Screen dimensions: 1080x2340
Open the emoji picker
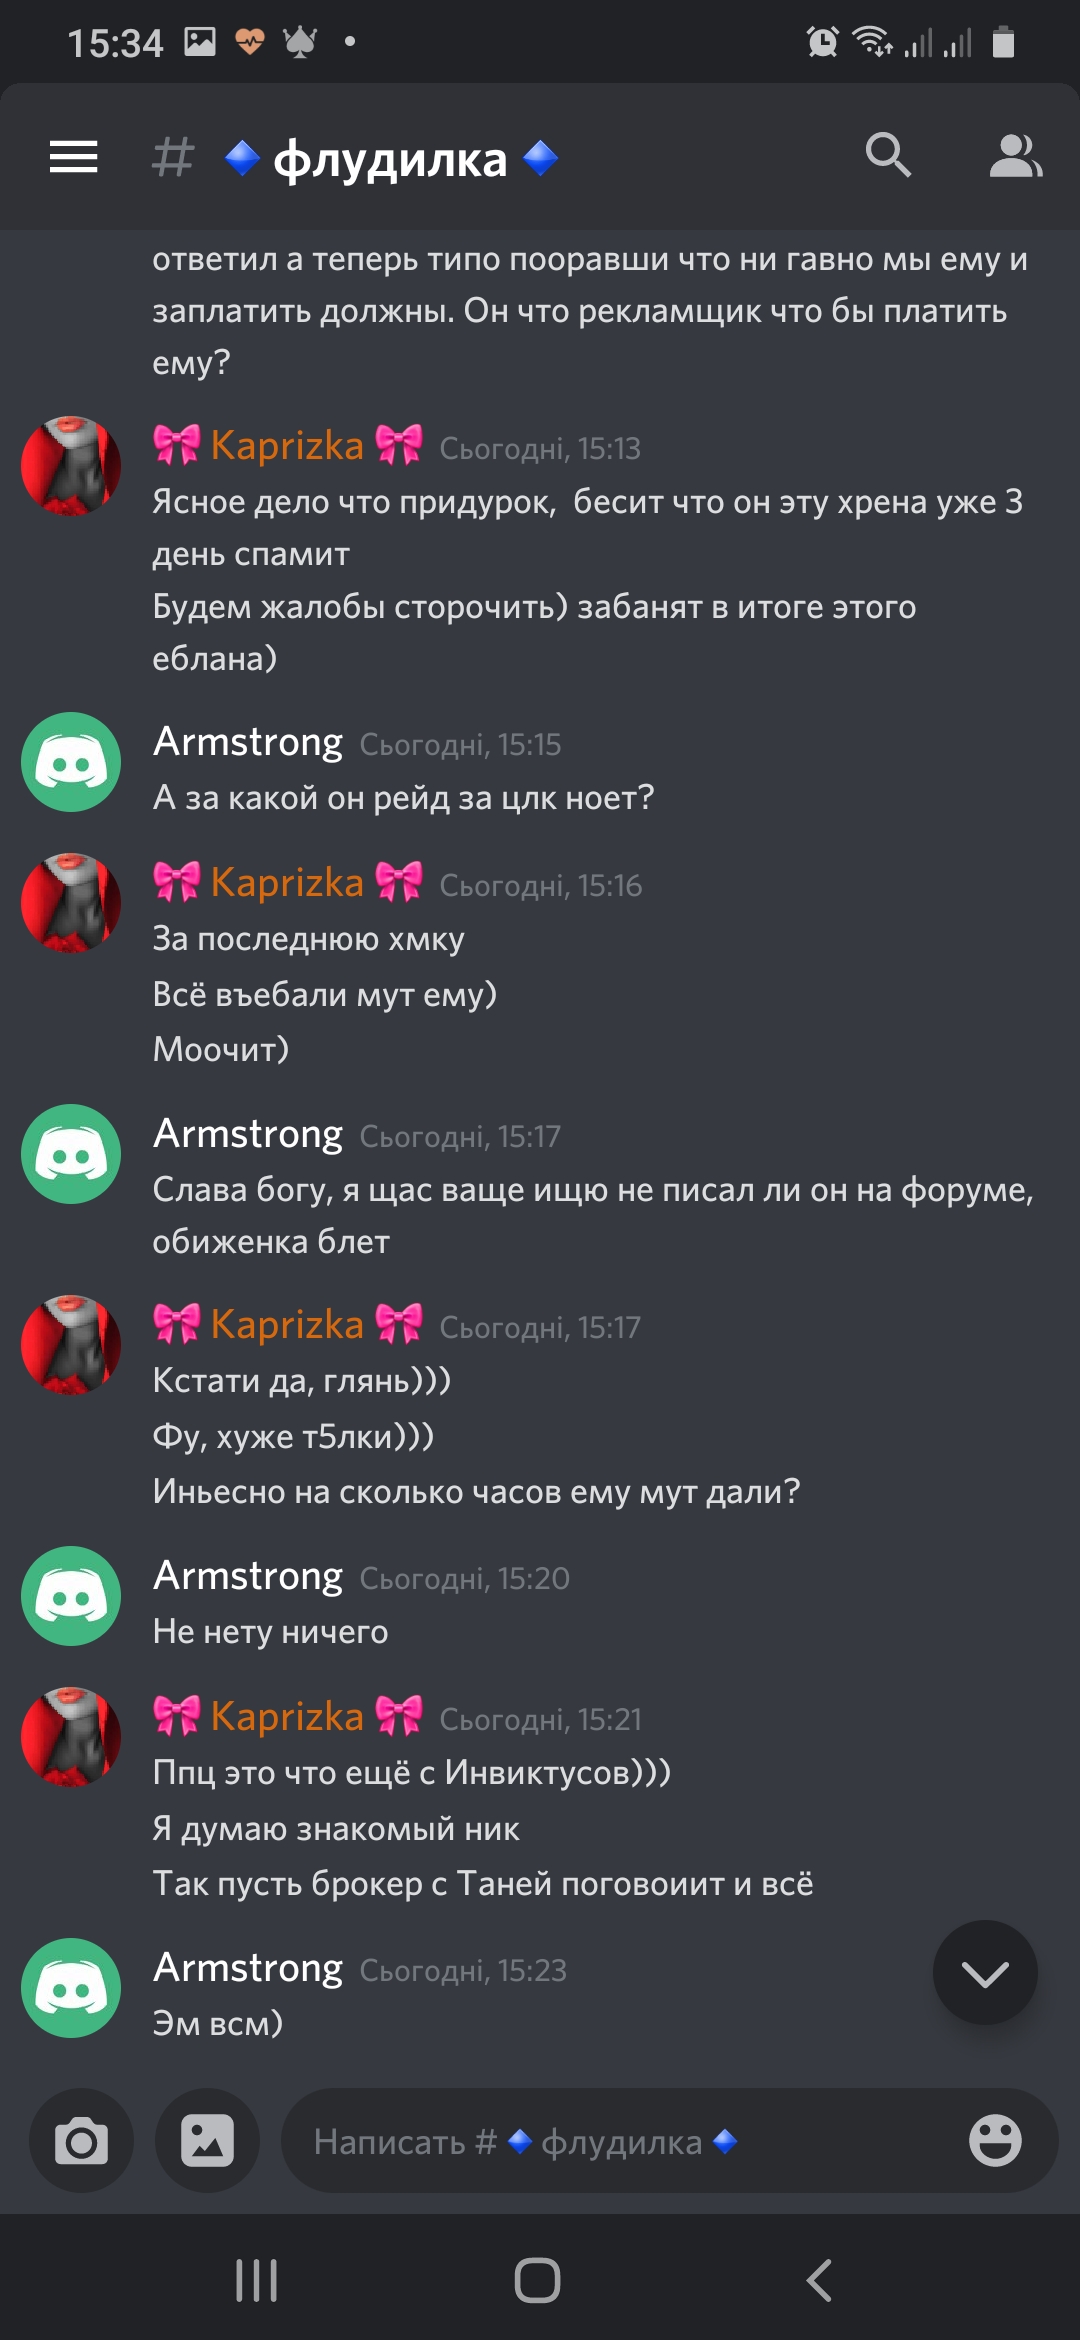(x=995, y=2141)
